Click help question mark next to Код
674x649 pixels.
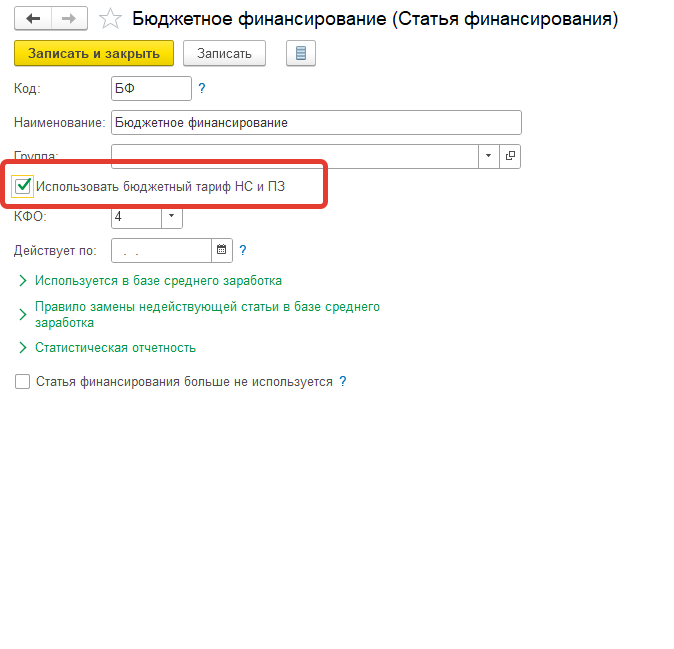click(201, 89)
